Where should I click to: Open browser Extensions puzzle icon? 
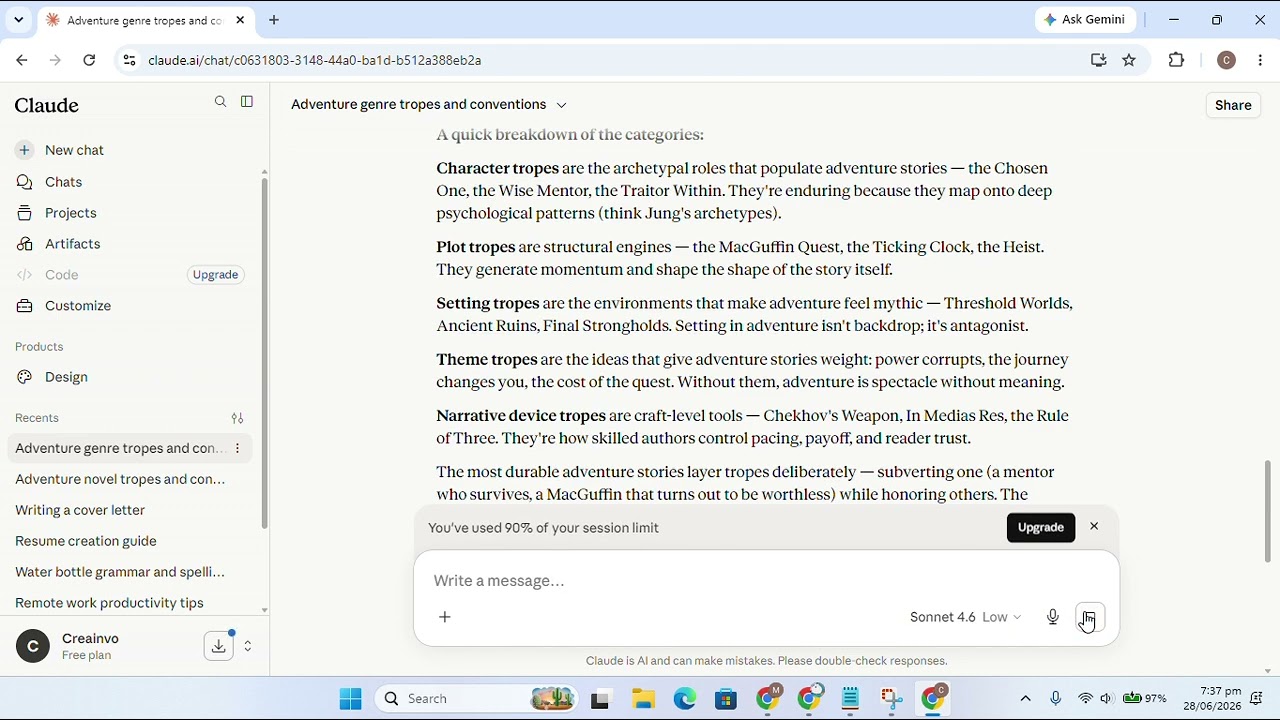1176,60
